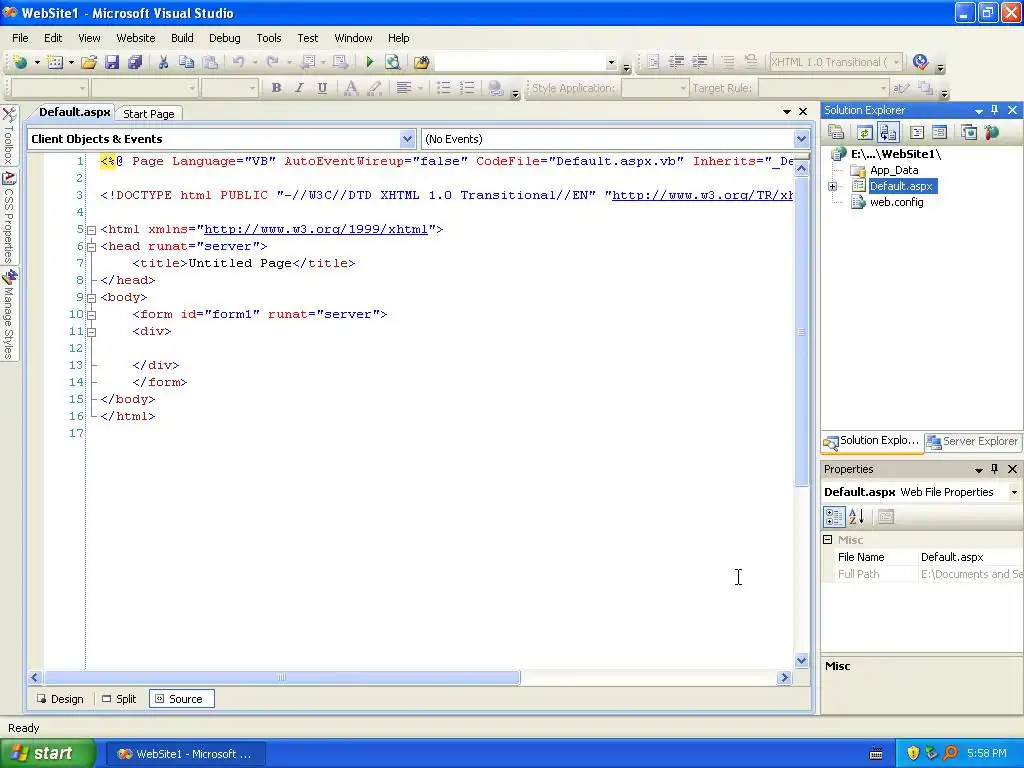
Task: Pin the Solution Explorer panel
Action: [x=995, y=110]
